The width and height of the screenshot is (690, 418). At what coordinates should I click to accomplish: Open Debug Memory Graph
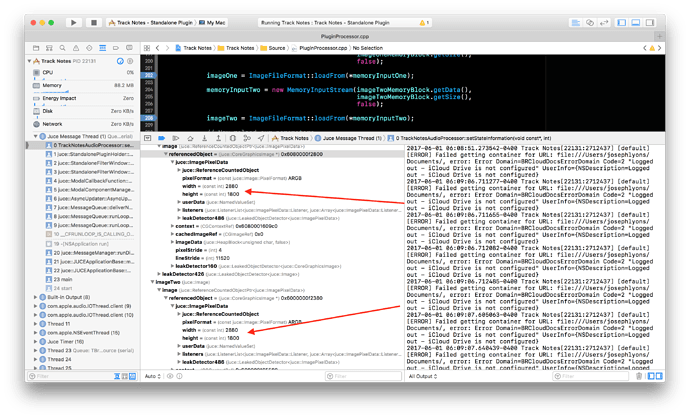247,138
